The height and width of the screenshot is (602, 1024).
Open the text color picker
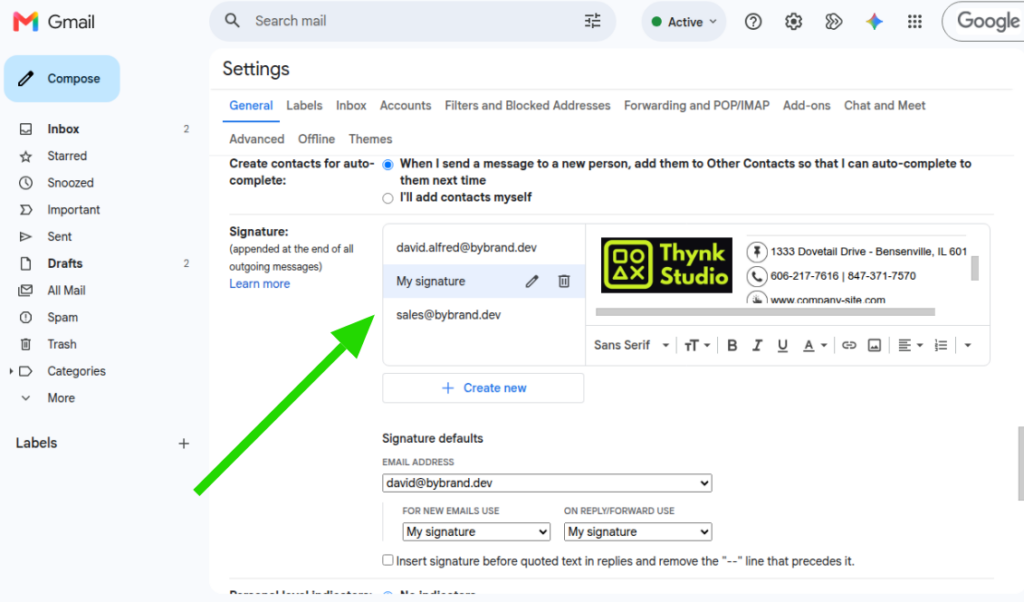point(814,345)
